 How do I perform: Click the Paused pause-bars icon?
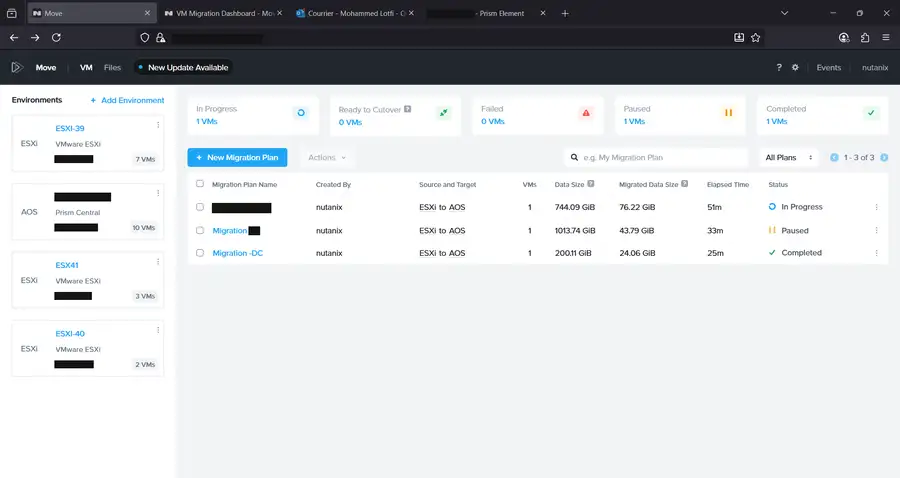click(728, 113)
